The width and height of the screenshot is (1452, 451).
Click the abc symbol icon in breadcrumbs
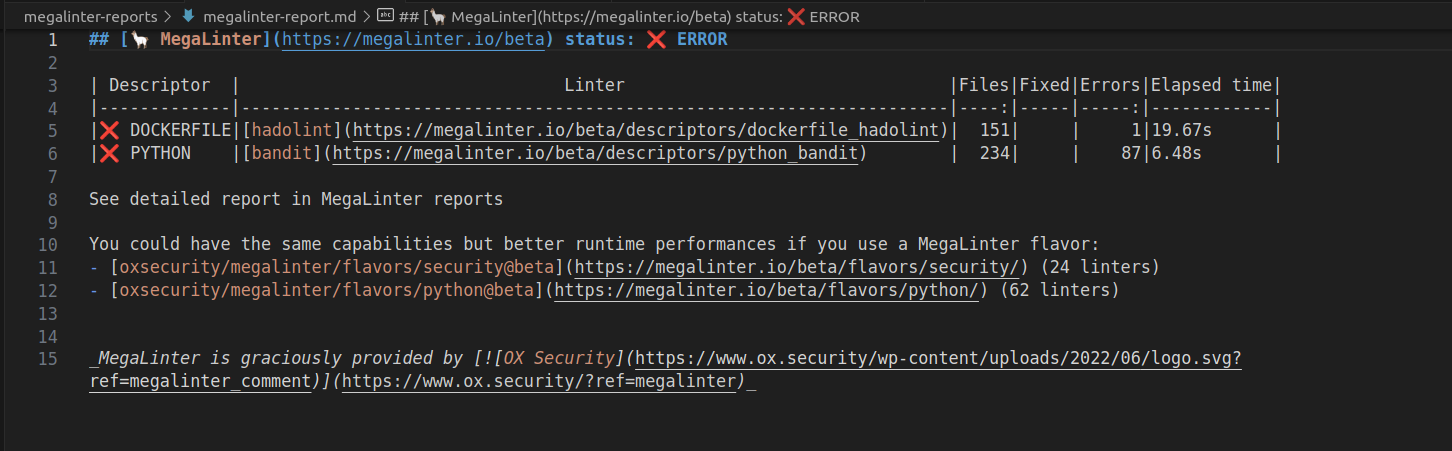(x=384, y=17)
